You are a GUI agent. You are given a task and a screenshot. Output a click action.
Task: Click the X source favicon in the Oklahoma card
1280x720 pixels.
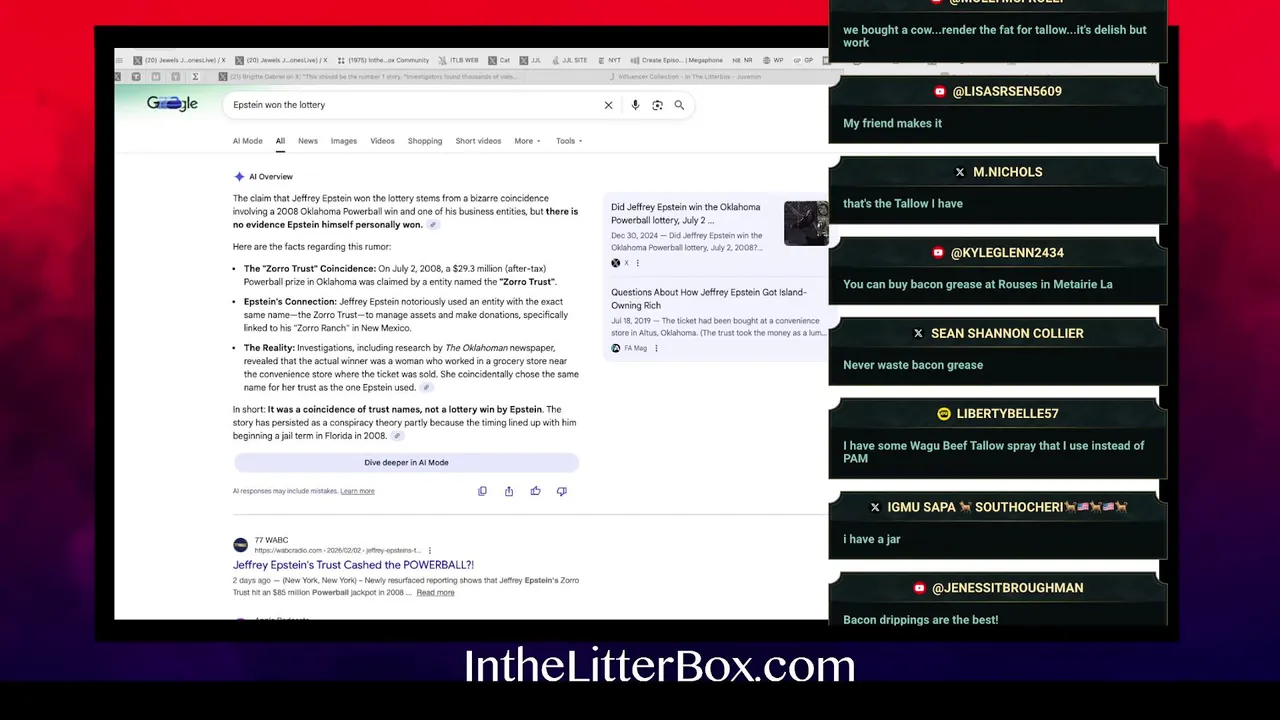coord(616,263)
